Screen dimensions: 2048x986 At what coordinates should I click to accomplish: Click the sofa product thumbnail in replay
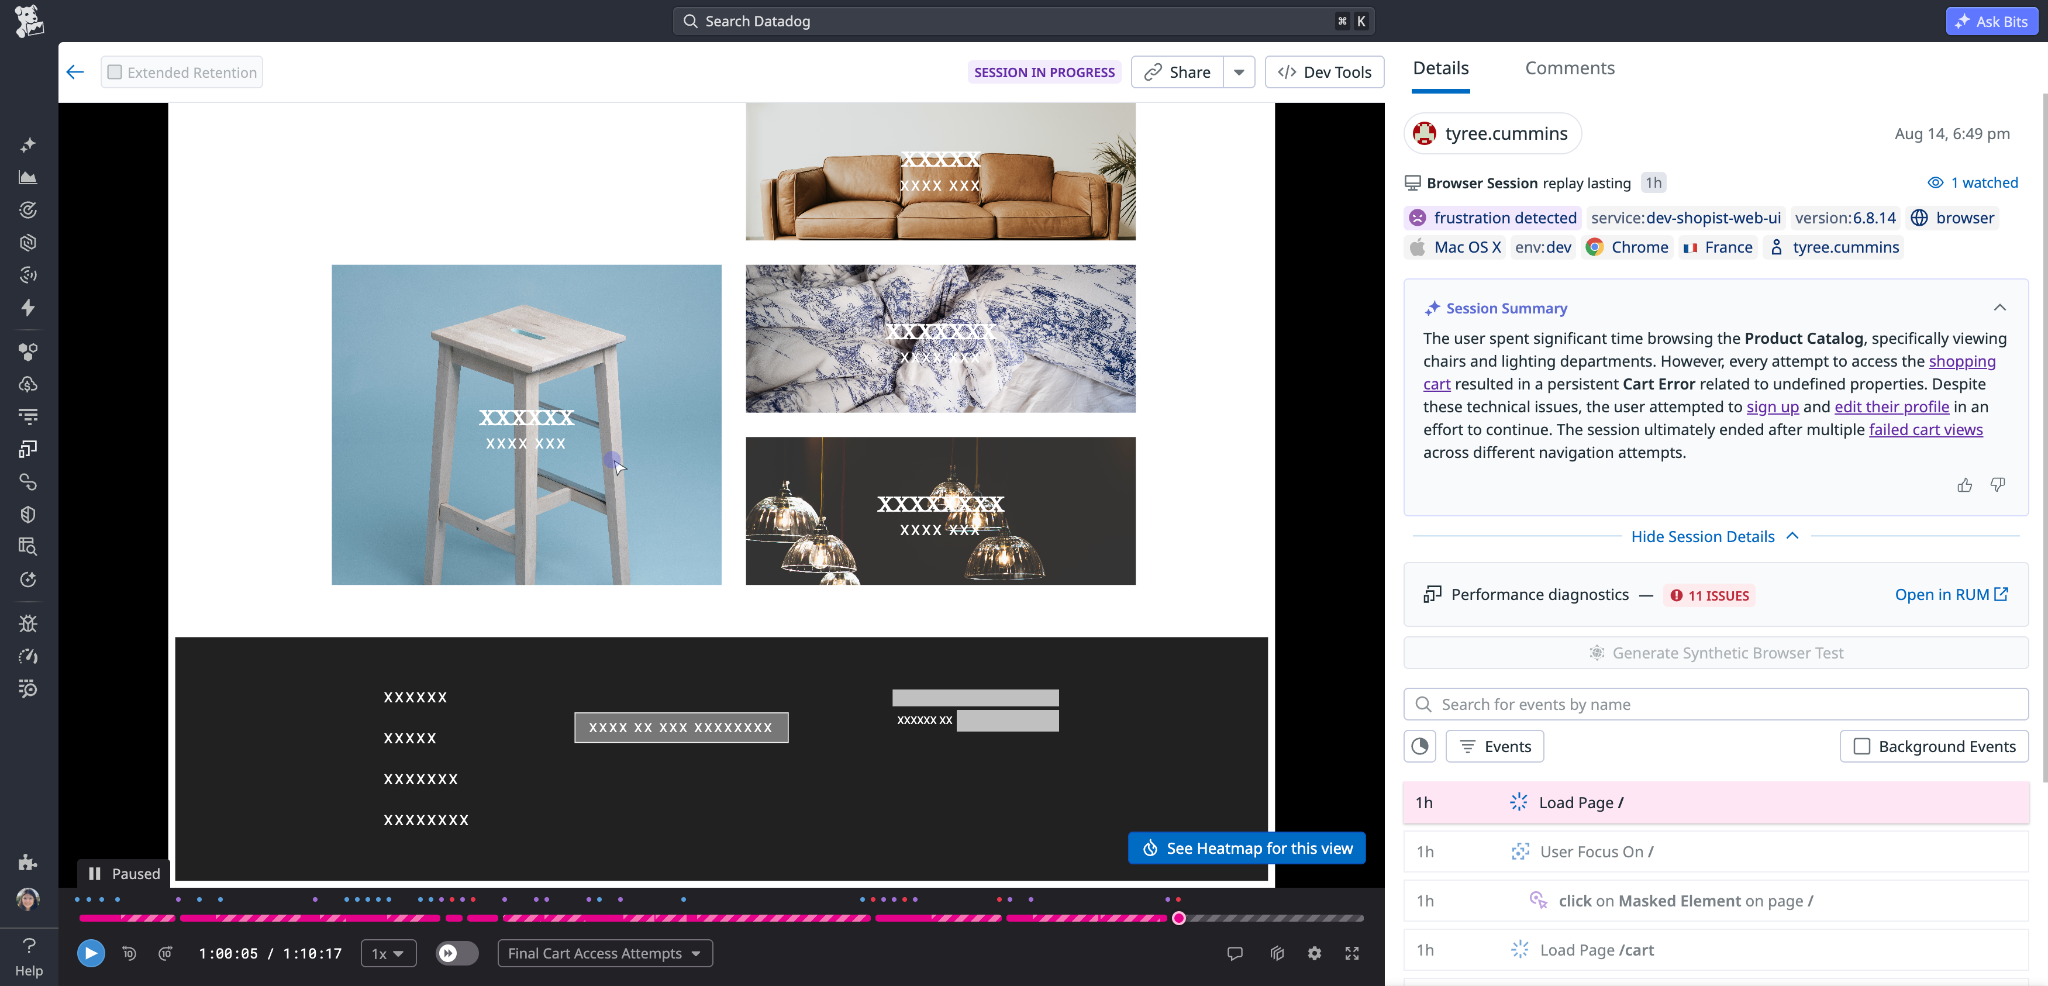940,171
